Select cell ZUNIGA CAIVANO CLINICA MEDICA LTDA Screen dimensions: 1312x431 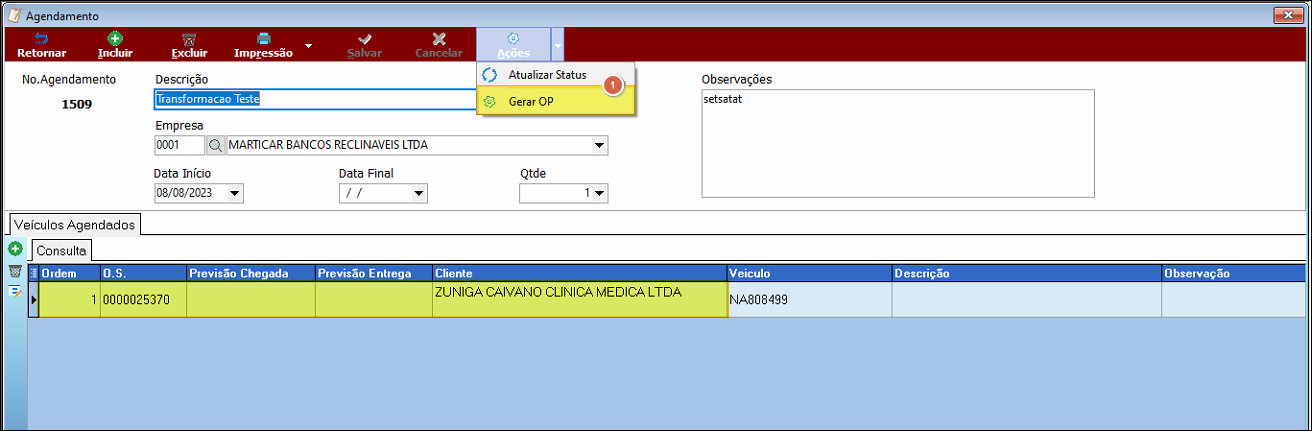(579, 299)
